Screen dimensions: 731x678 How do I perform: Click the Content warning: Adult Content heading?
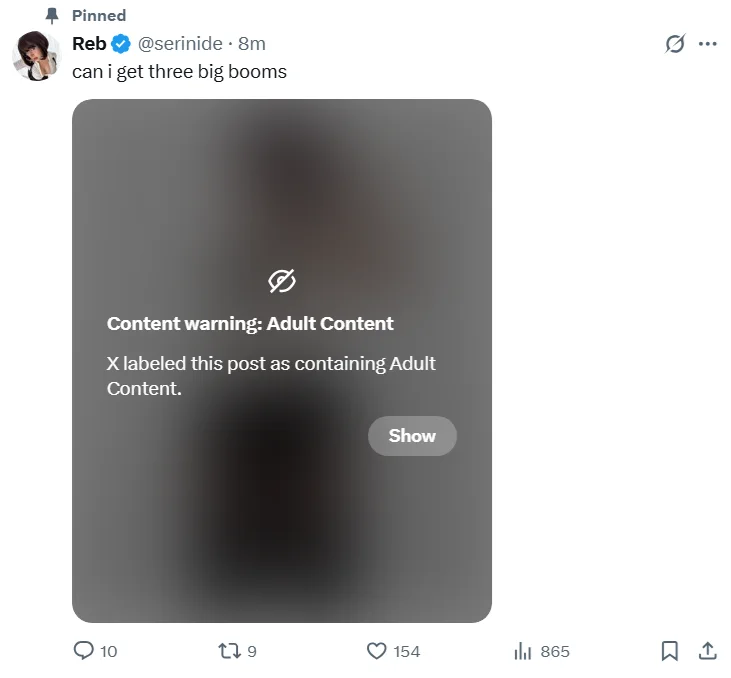click(250, 323)
